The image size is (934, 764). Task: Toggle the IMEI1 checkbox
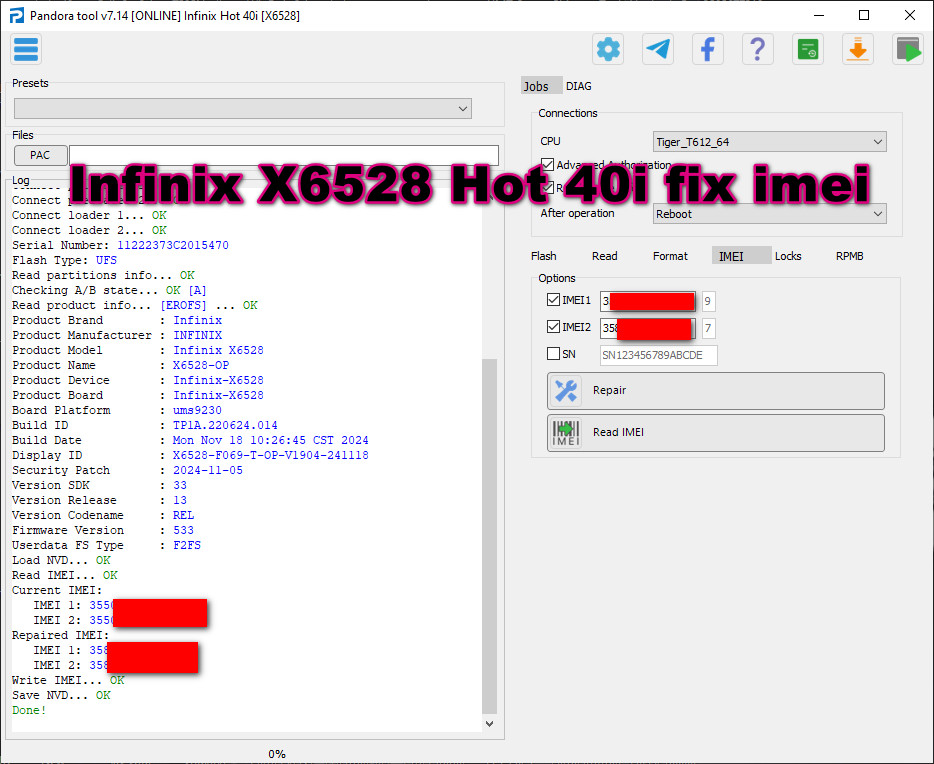coord(553,300)
